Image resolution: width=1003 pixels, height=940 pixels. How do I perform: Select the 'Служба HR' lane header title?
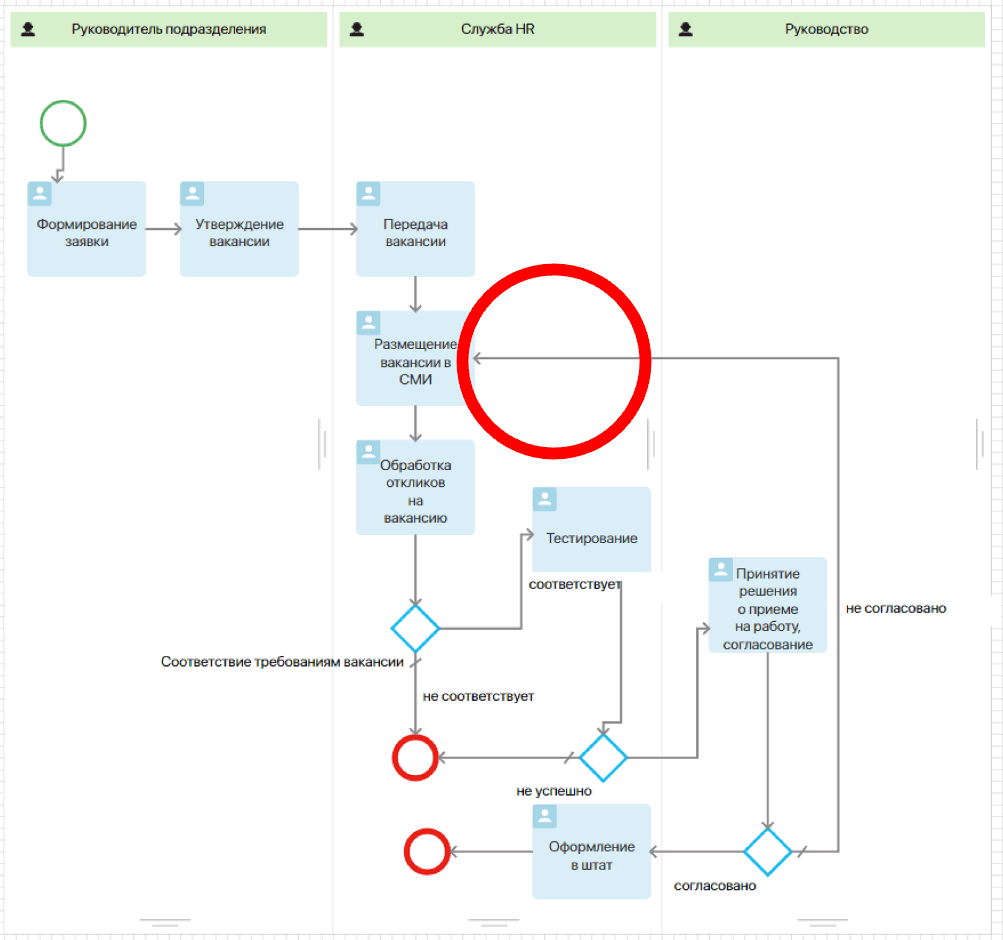tap(497, 30)
